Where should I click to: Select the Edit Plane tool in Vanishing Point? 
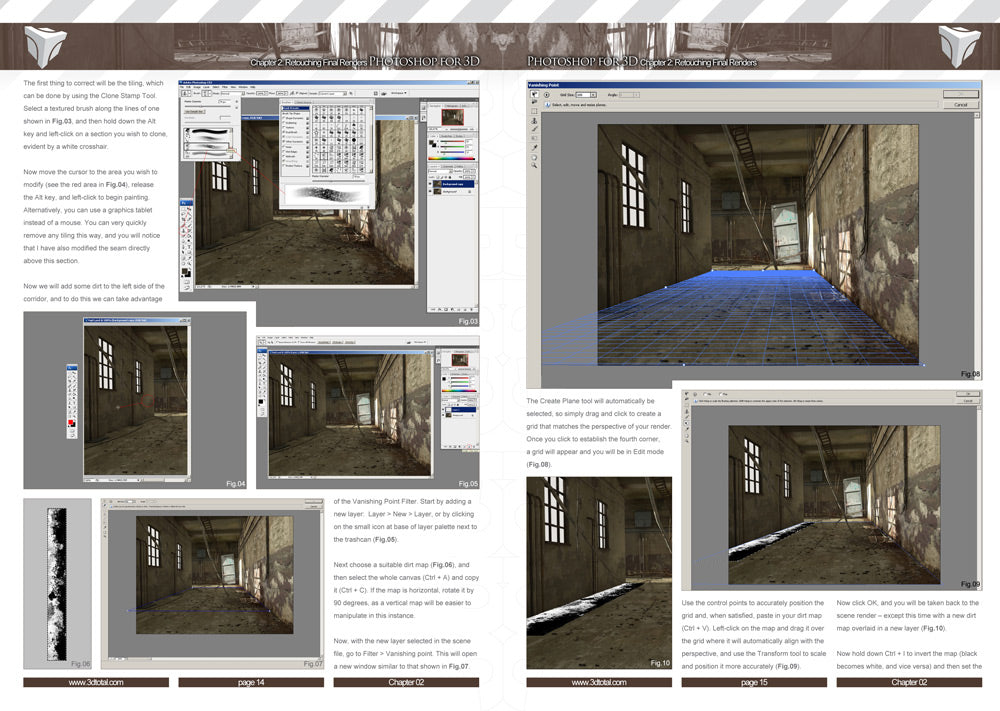click(x=534, y=95)
